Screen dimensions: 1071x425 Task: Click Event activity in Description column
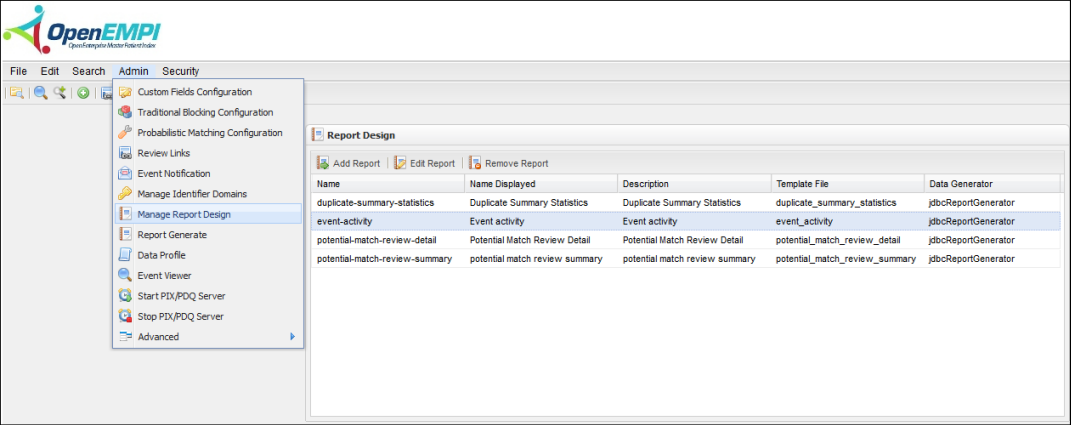(694, 221)
